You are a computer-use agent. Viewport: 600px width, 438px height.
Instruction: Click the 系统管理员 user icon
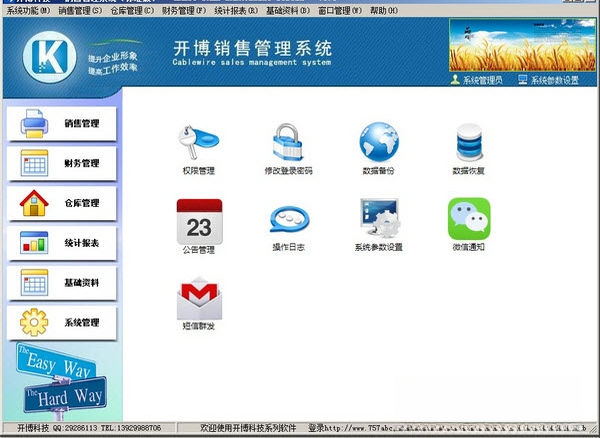pos(455,80)
